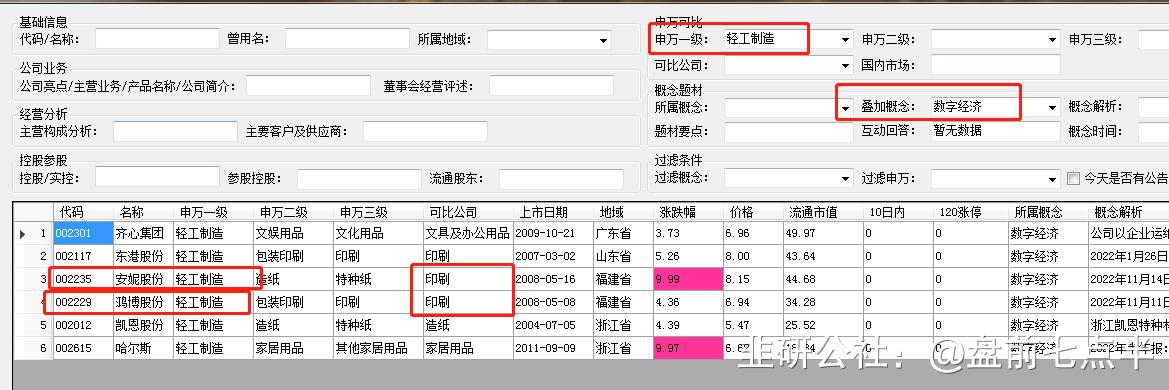This screenshot has width=1169, height=390.
Task: Click the 题材要点 input field
Action: coord(788,132)
